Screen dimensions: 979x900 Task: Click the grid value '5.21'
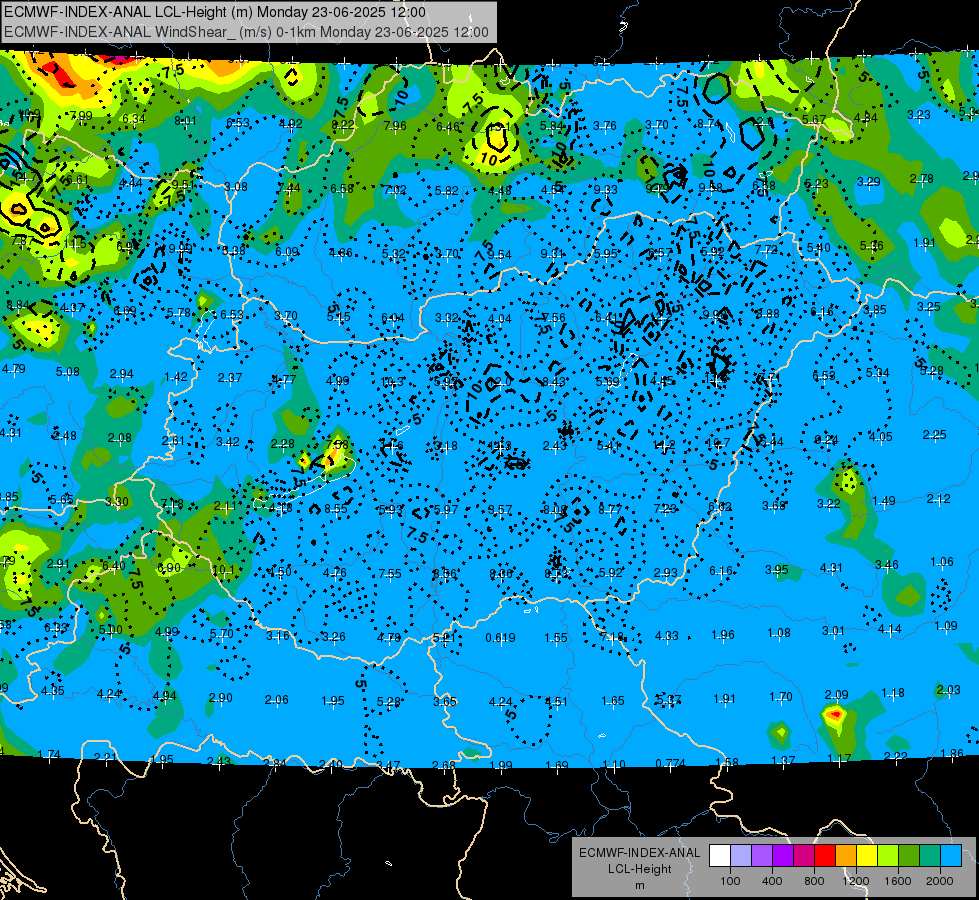click(444, 638)
